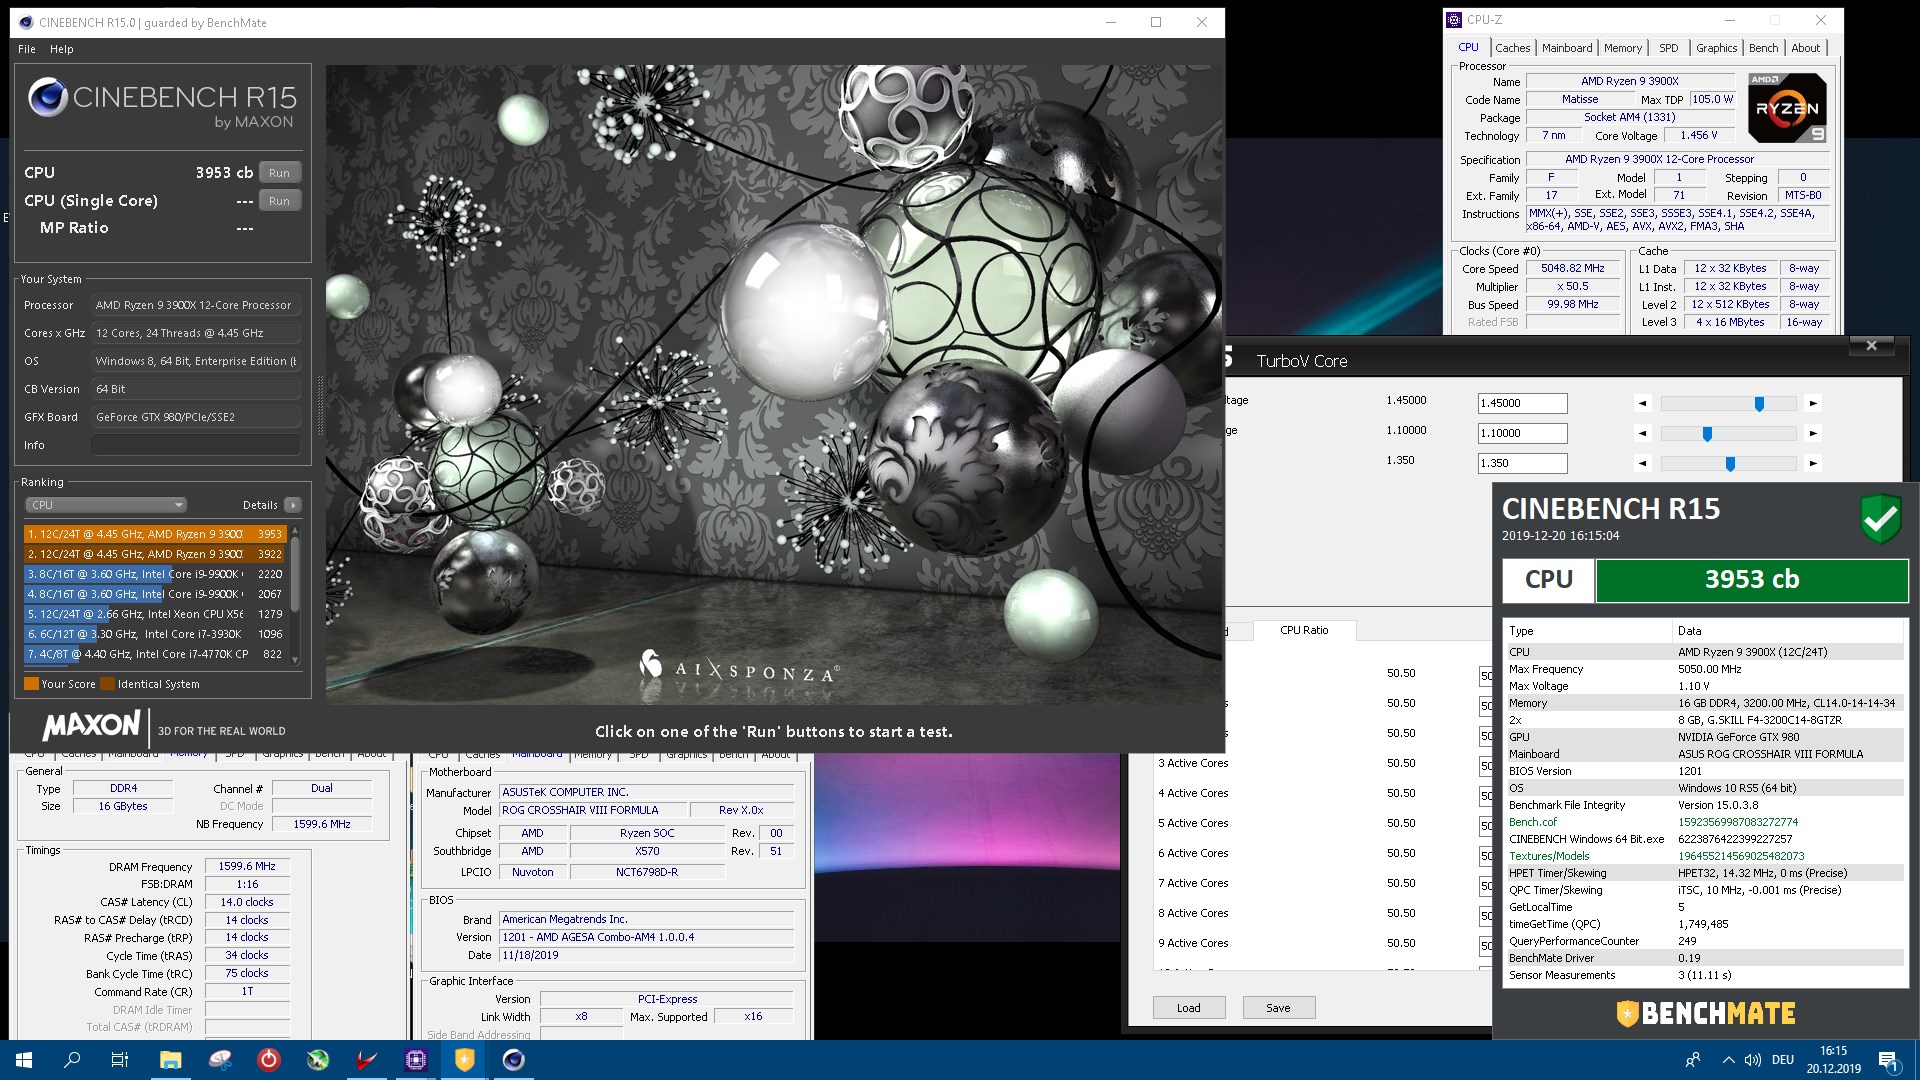Open File Explorer from the taskbar

(x=171, y=1060)
